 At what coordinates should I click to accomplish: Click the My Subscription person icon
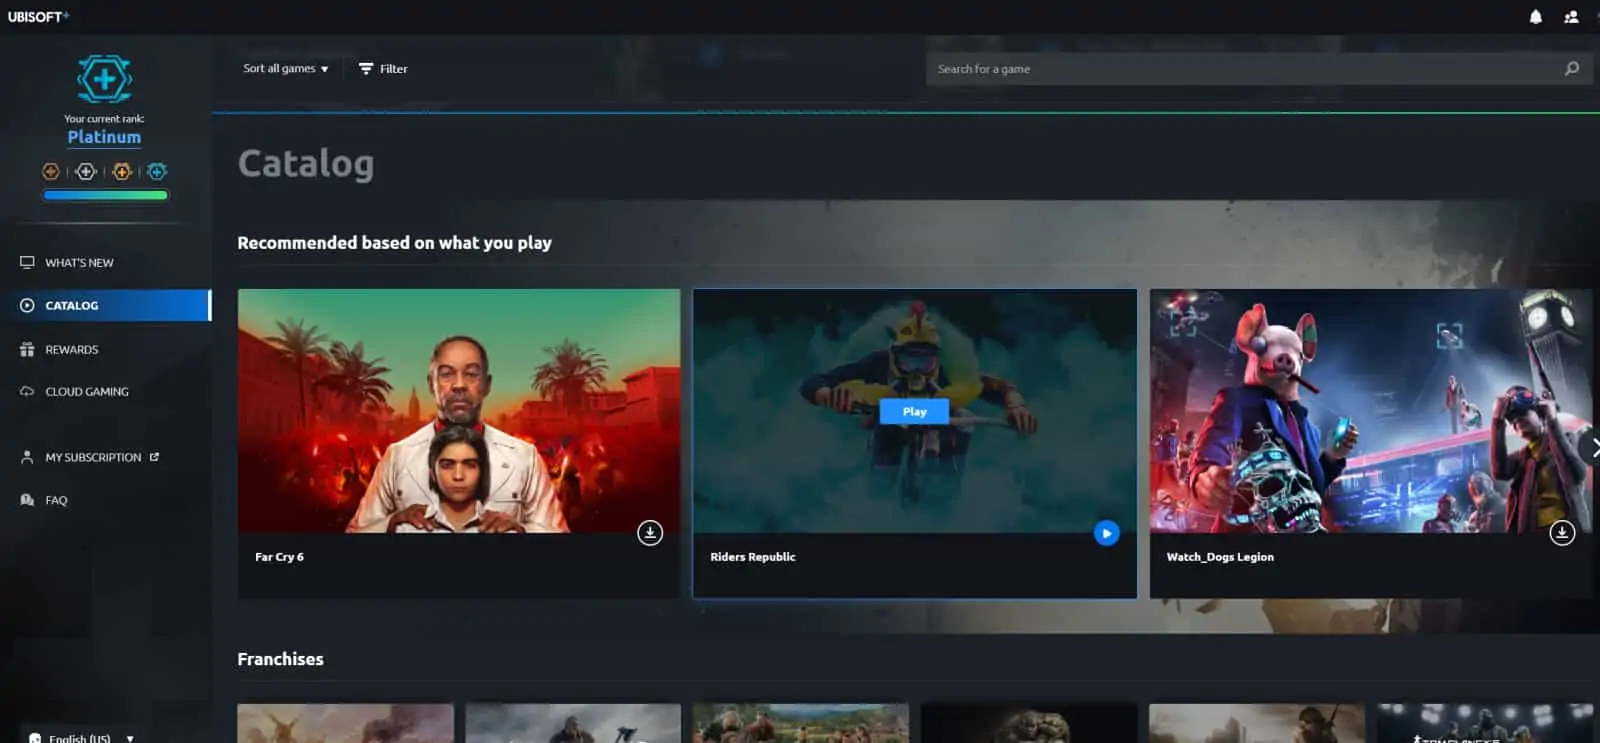click(x=27, y=457)
